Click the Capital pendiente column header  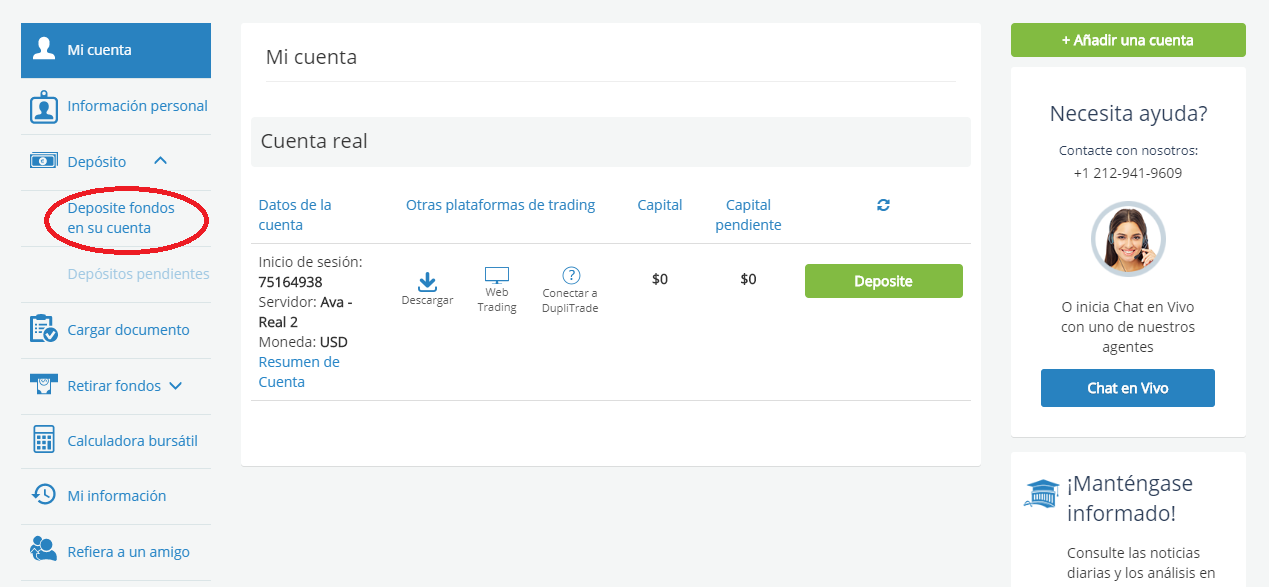click(748, 215)
